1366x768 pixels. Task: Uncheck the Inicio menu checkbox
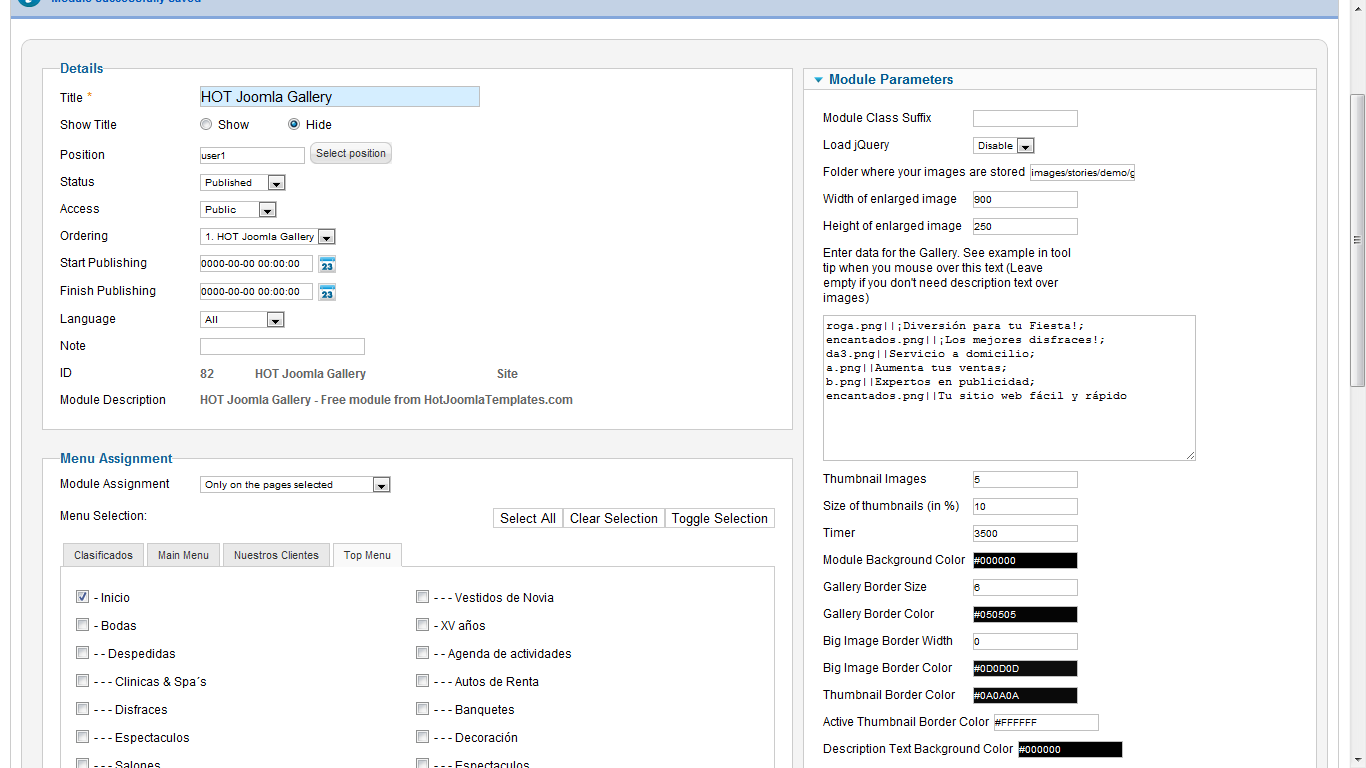(82, 597)
